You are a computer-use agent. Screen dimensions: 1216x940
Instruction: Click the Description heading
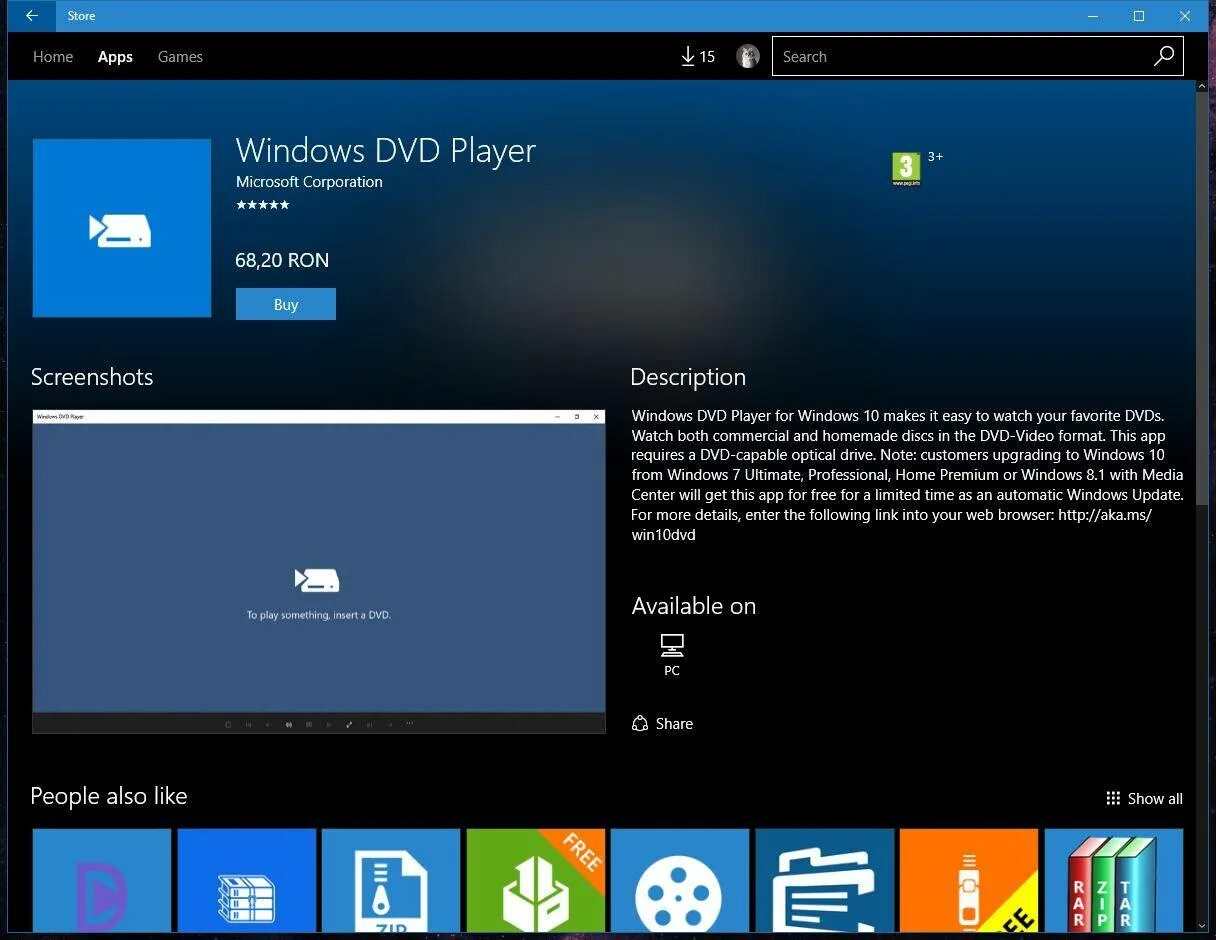click(688, 377)
